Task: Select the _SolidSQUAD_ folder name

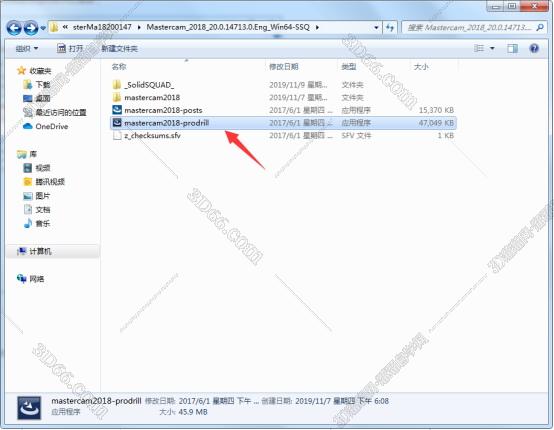Action: (x=149, y=85)
